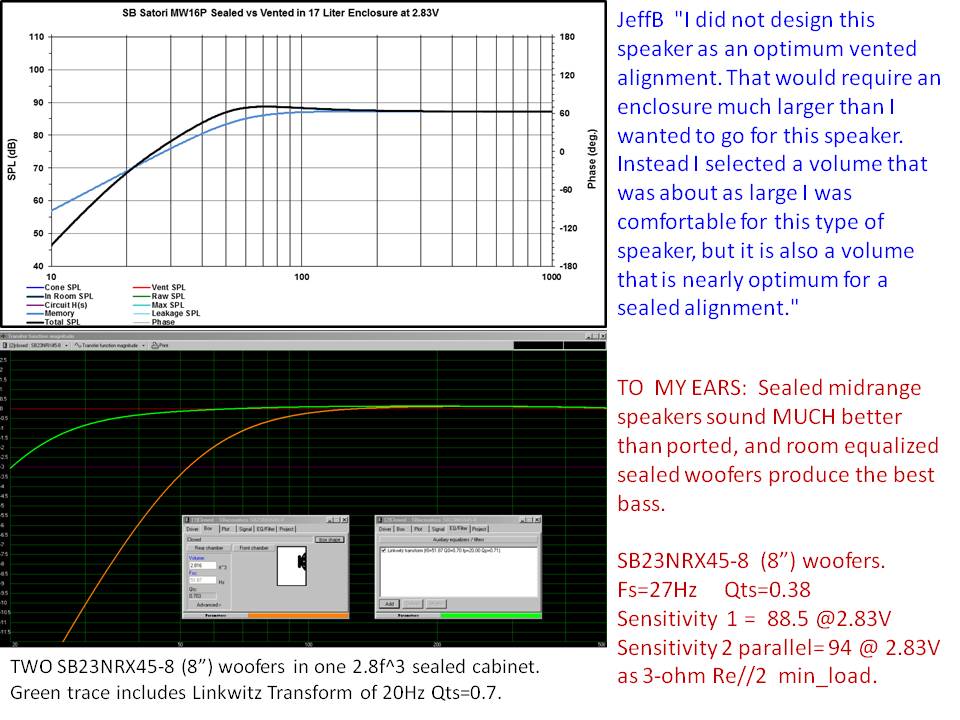Click the Front chamber button
This screenshot has width=960, height=720.
(x=254, y=548)
